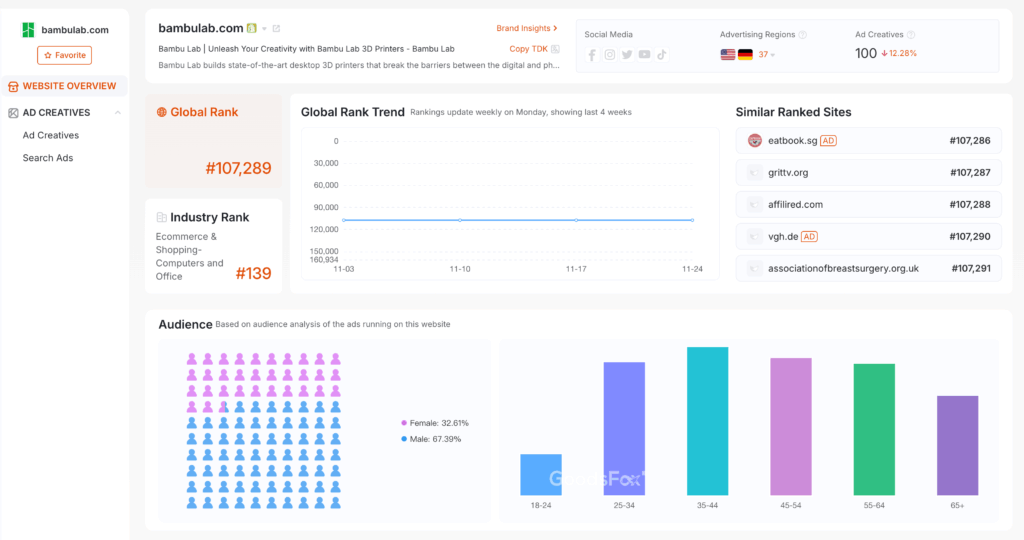Open dropdown arrow next to bambulab.com title
Viewport: 1024px width, 540px height.
(x=264, y=29)
